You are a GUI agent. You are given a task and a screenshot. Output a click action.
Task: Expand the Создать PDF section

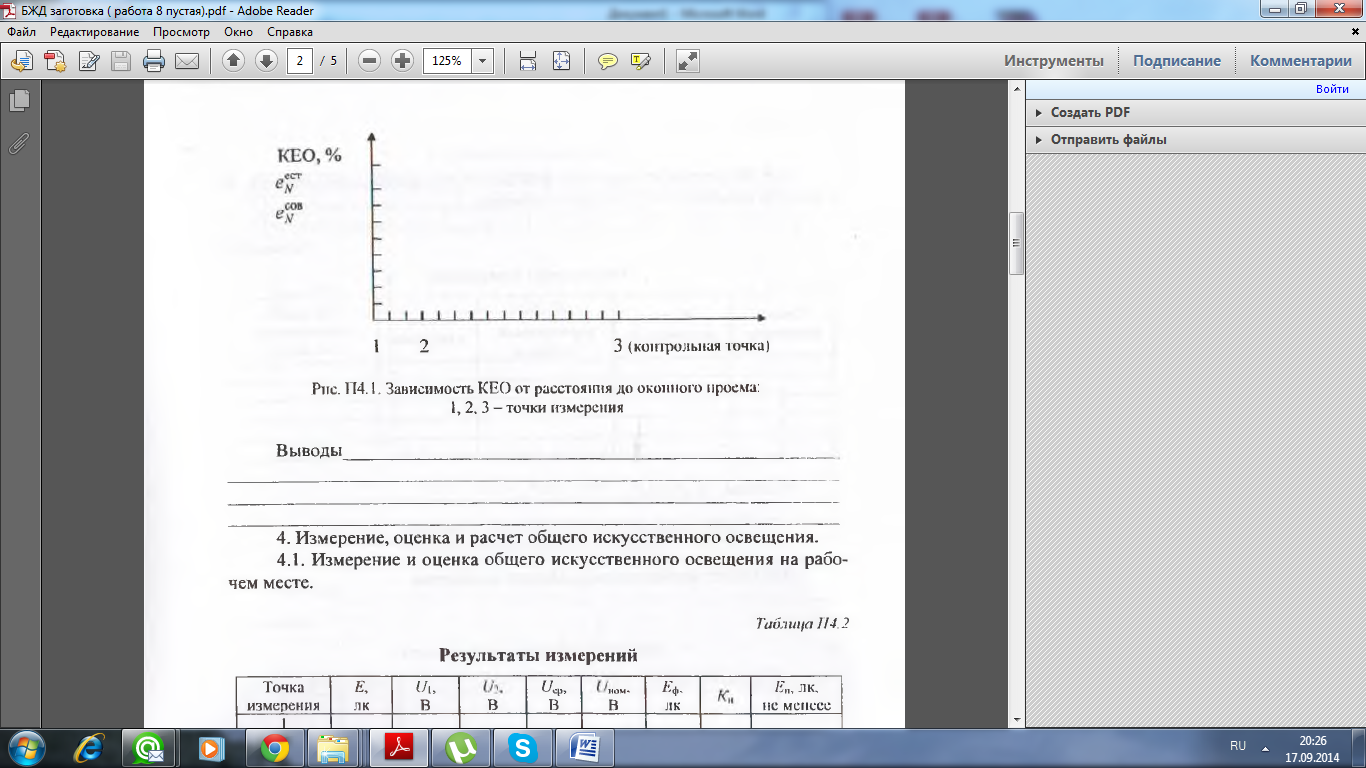click(x=1090, y=113)
